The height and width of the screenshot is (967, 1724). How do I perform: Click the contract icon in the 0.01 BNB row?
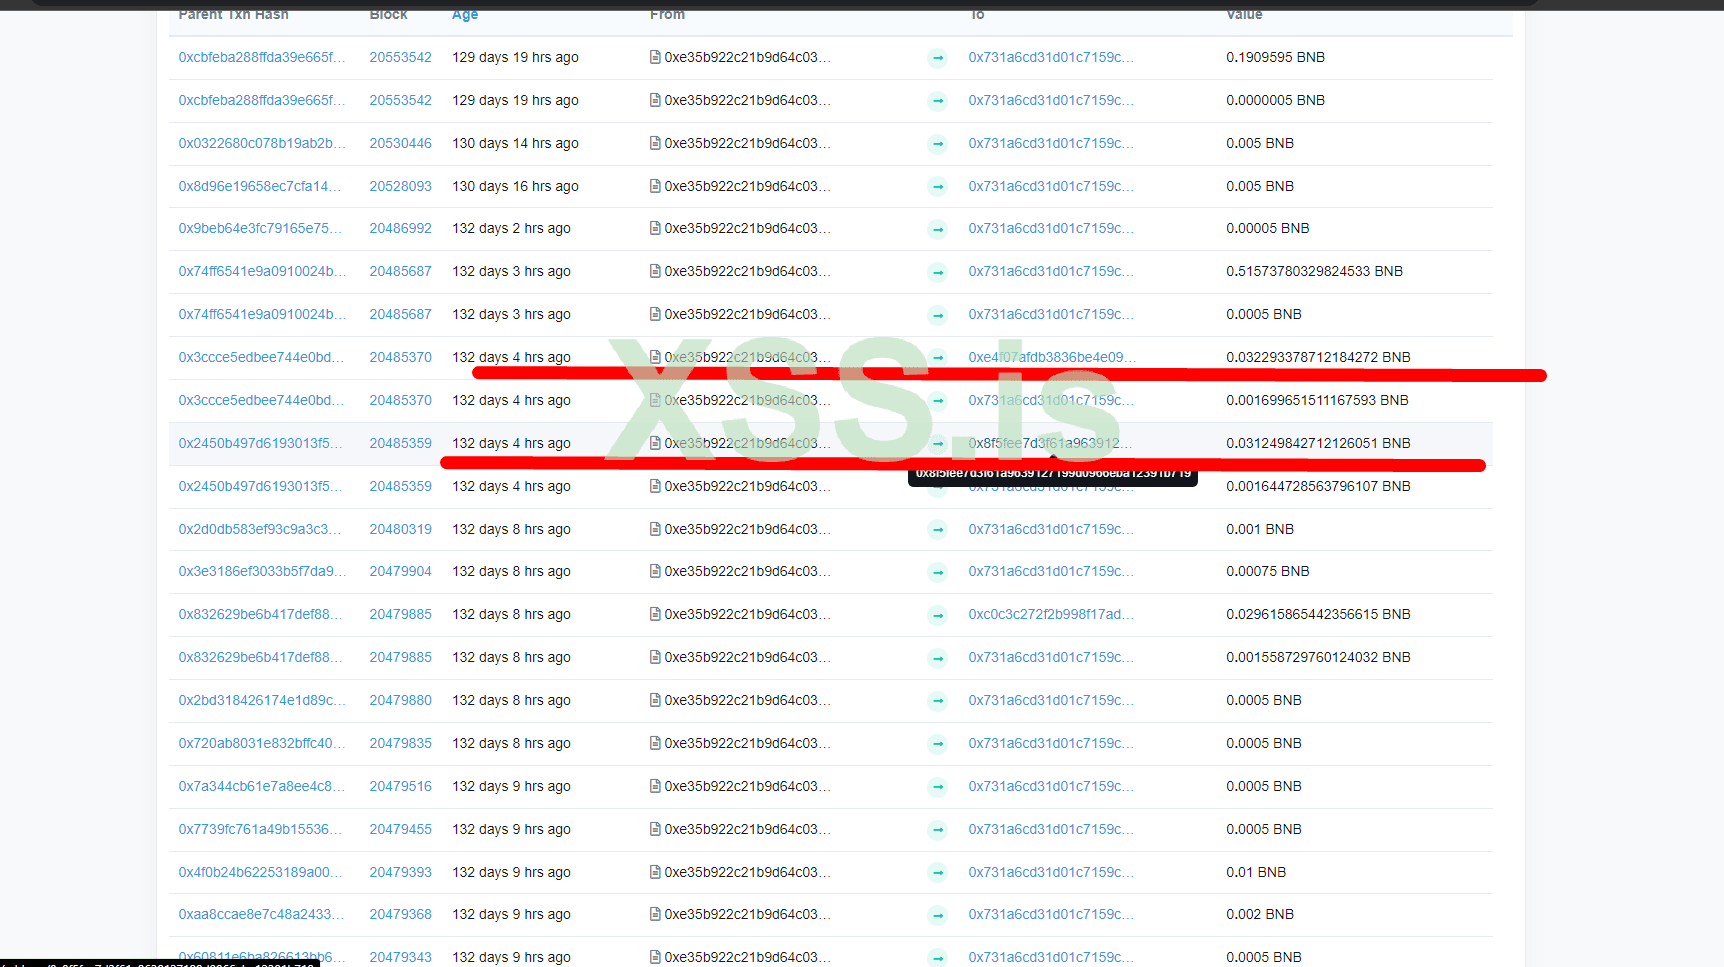(x=655, y=872)
